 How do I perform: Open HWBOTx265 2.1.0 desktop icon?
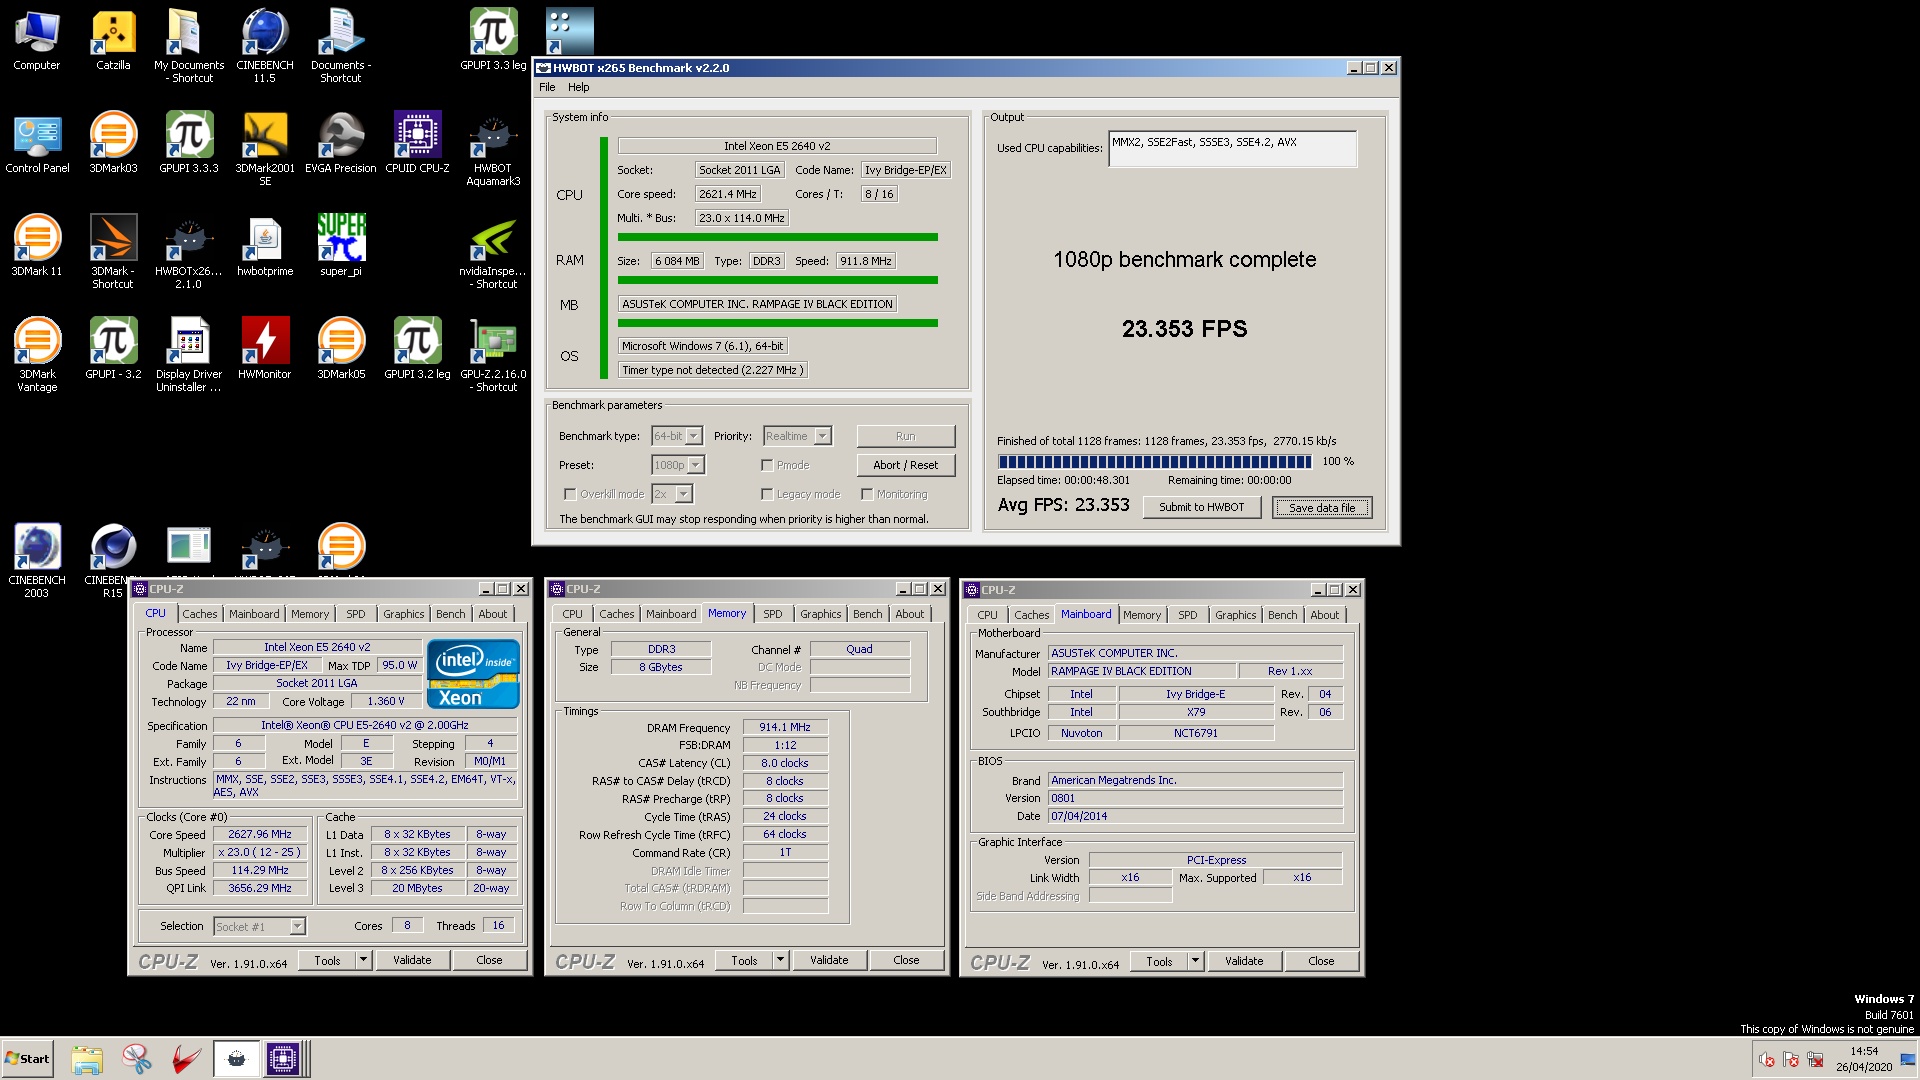[189, 251]
